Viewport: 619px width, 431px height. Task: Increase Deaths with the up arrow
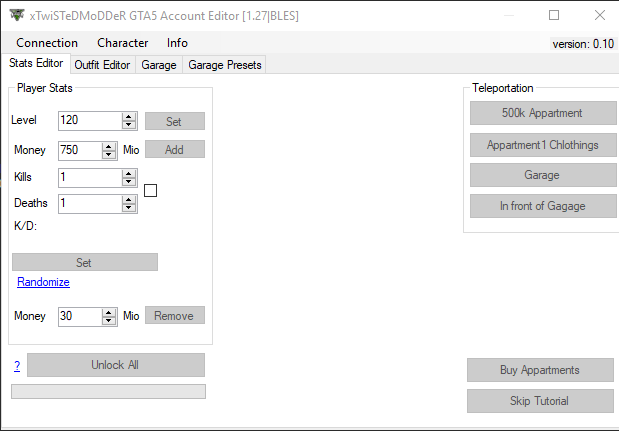click(129, 200)
